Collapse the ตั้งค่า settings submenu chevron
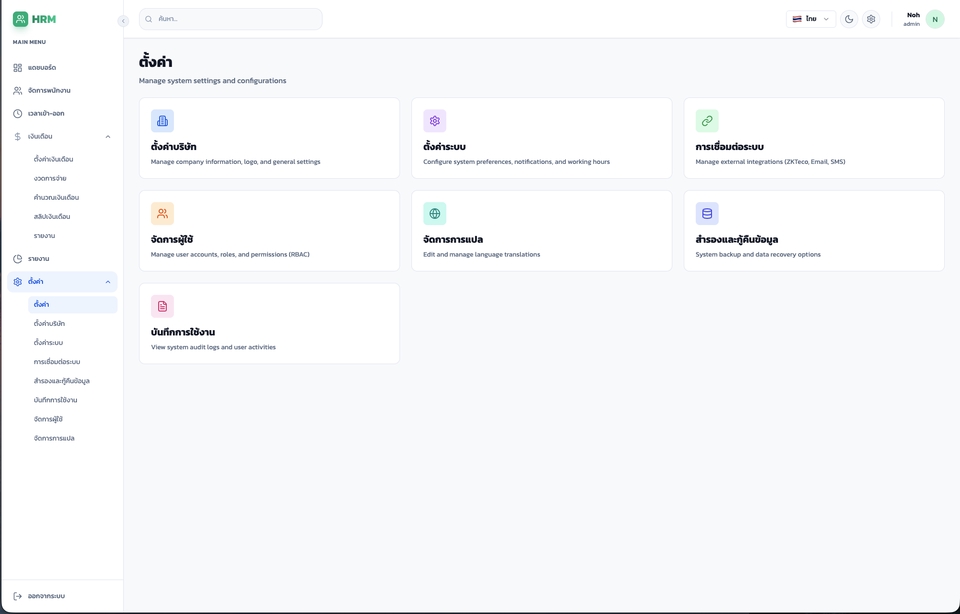Image resolution: width=960 pixels, height=614 pixels. tap(108, 282)
